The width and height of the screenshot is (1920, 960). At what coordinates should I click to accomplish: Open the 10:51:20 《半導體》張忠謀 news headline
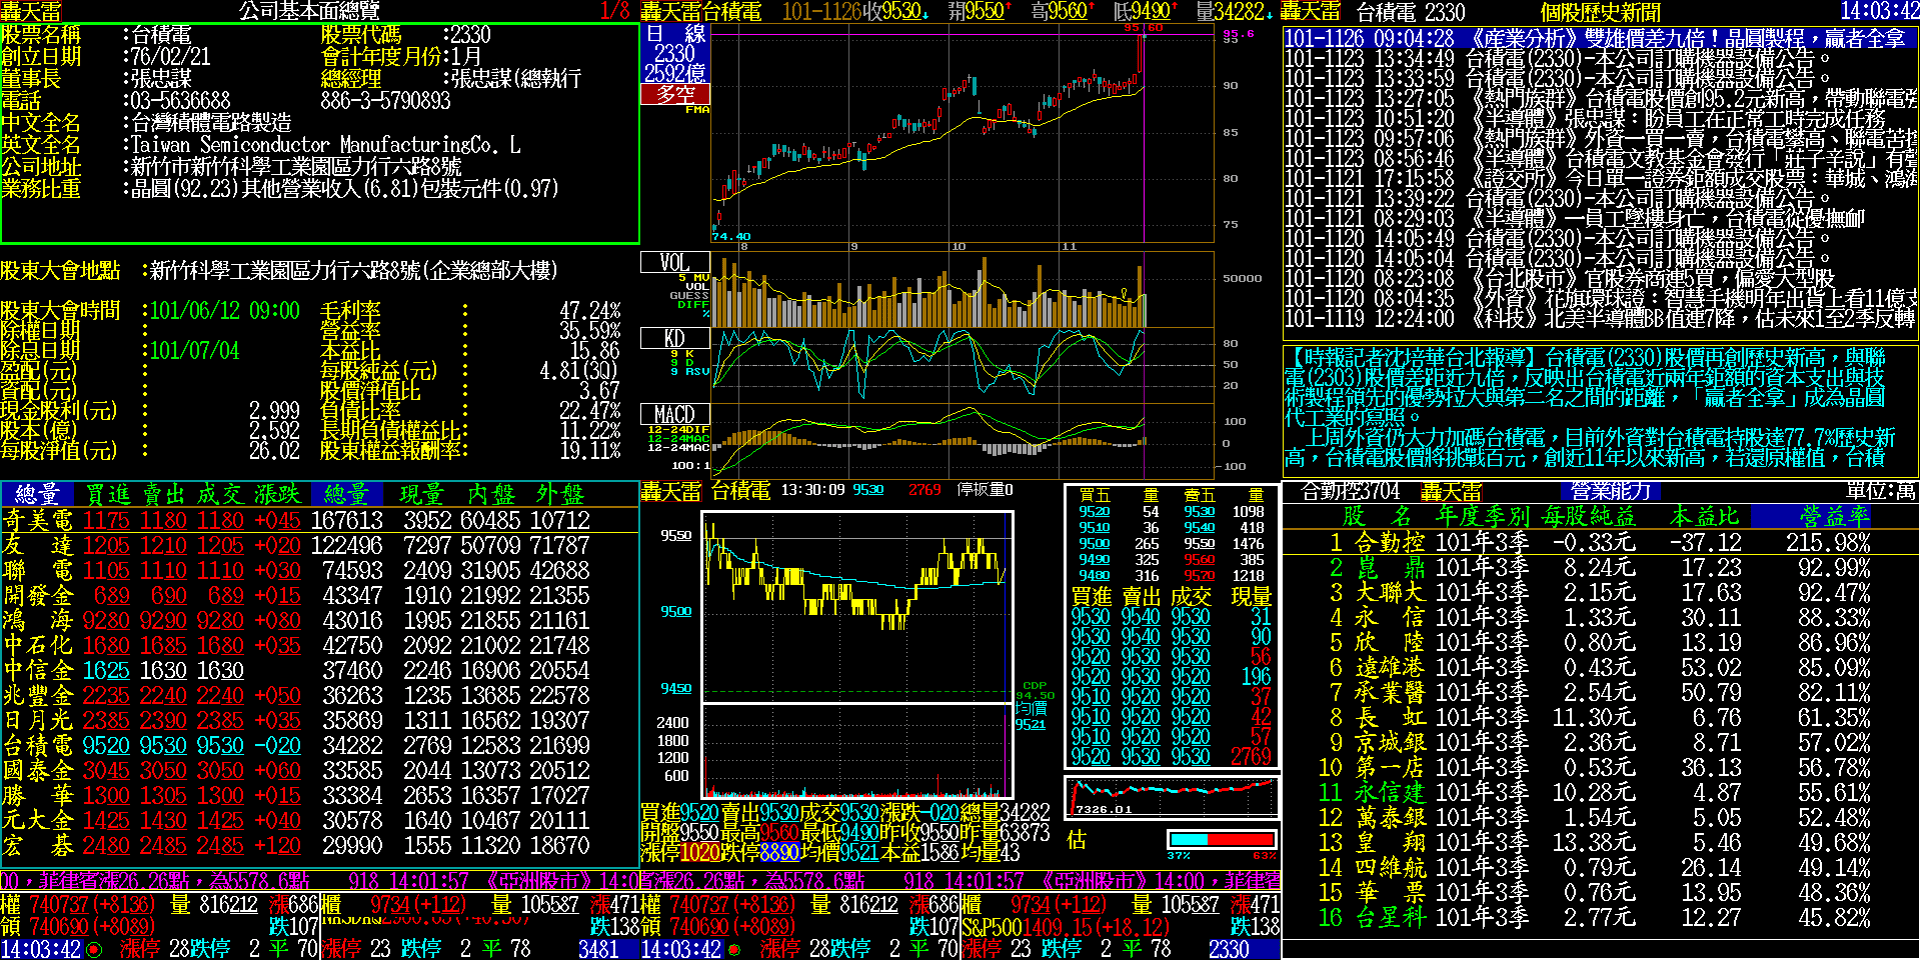tap(1601, 118)
